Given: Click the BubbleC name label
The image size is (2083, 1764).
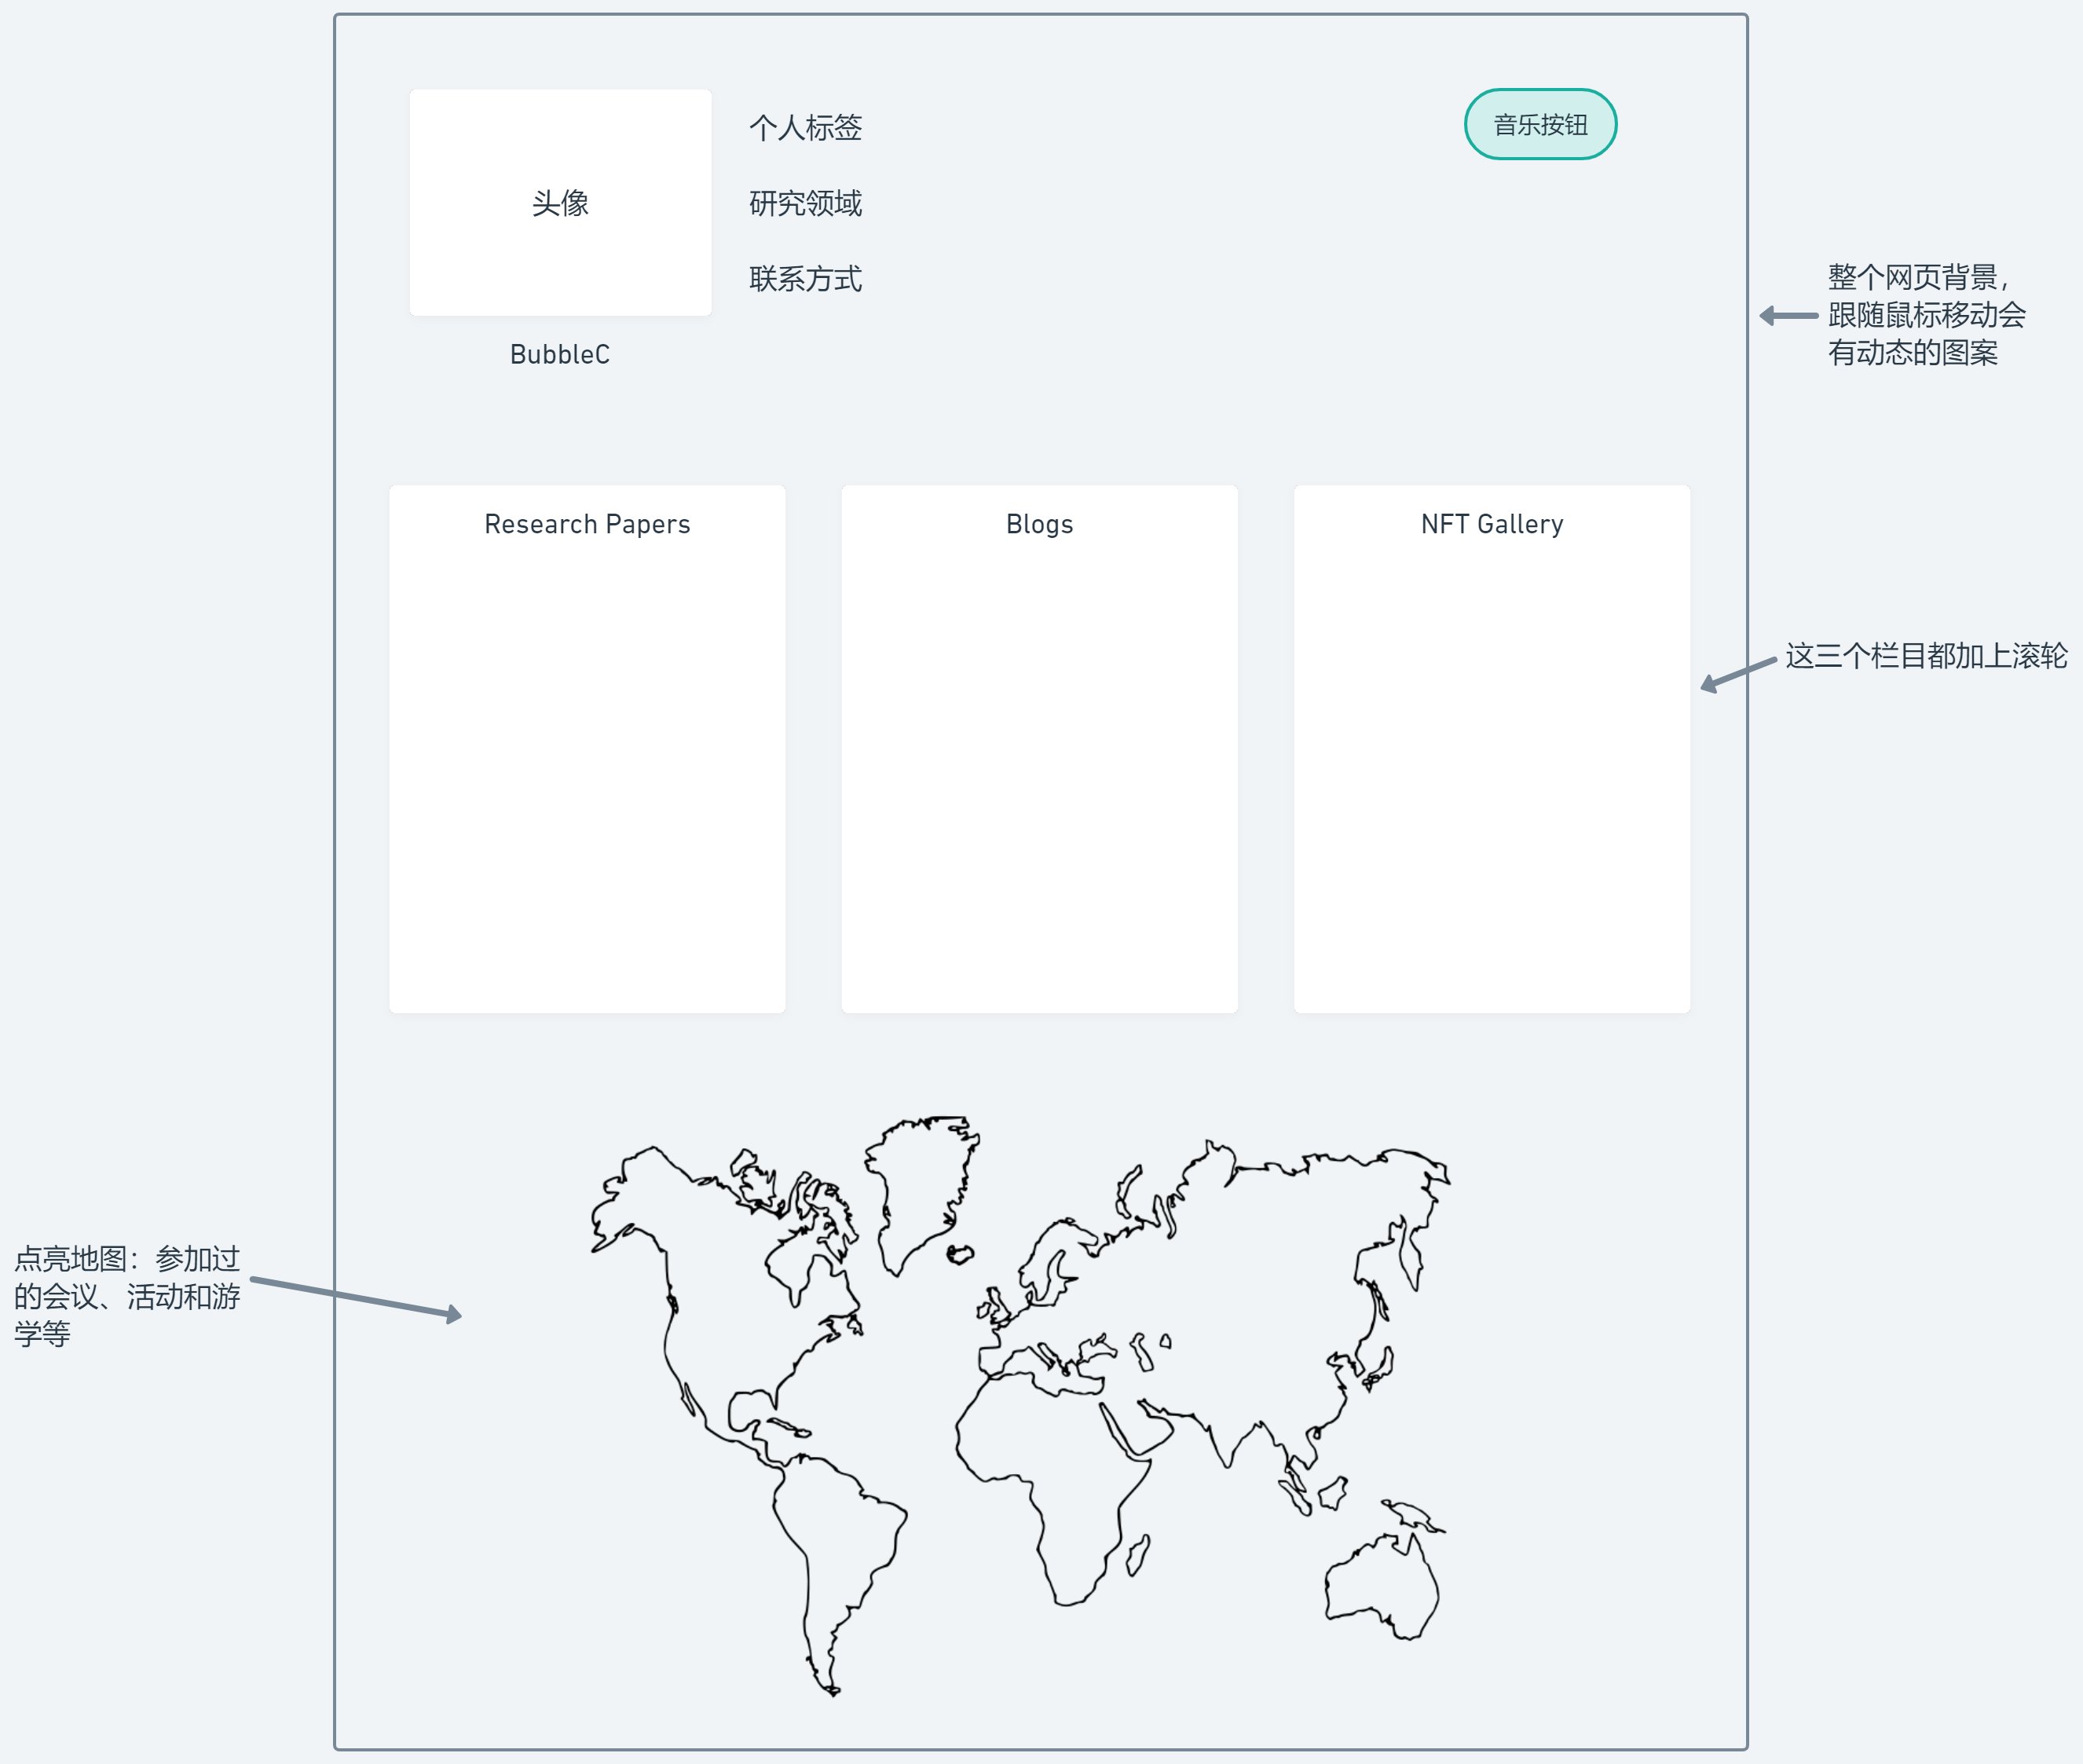Looking at the screenshot, I should [x=560, y=355].
